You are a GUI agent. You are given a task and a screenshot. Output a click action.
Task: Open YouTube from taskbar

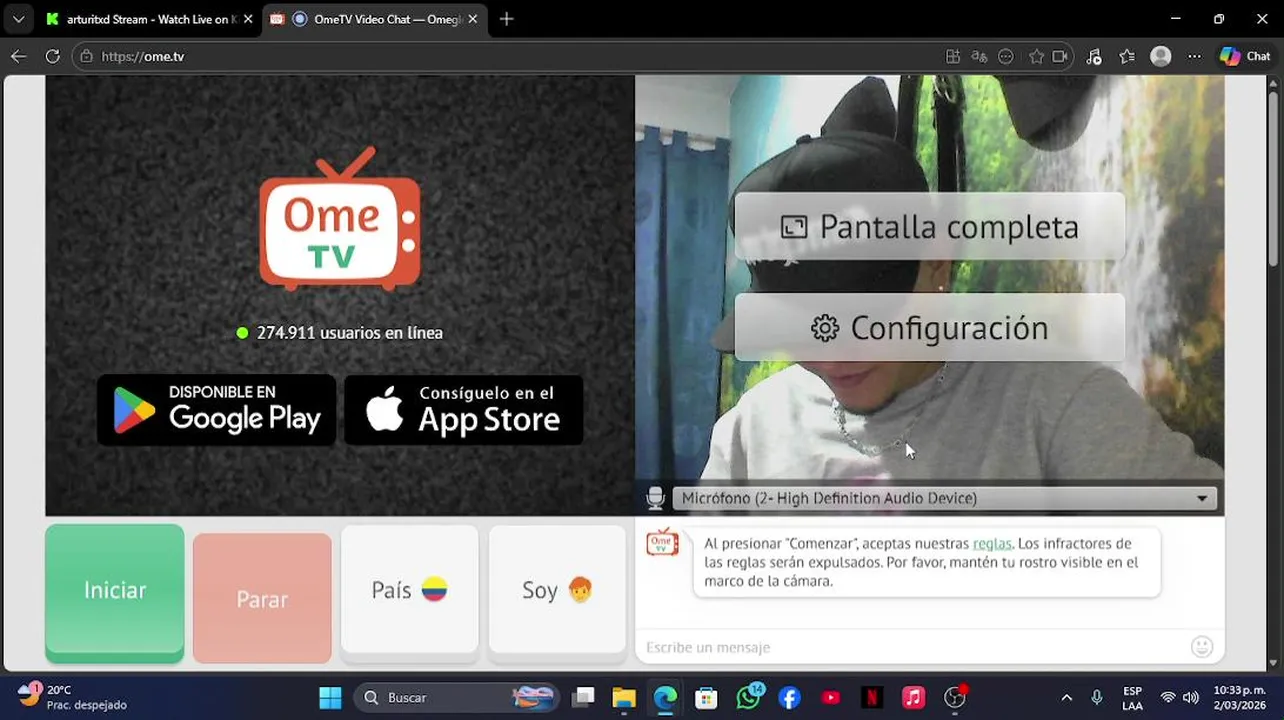[x=830, y=697]
